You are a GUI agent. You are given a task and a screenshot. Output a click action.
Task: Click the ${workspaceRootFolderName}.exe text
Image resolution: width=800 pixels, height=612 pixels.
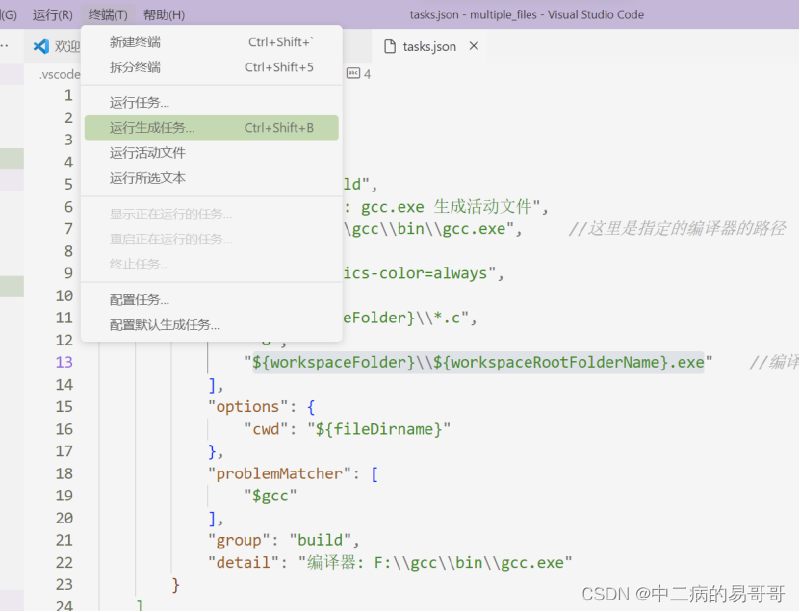pyautogui.click(x=569, y=362)
